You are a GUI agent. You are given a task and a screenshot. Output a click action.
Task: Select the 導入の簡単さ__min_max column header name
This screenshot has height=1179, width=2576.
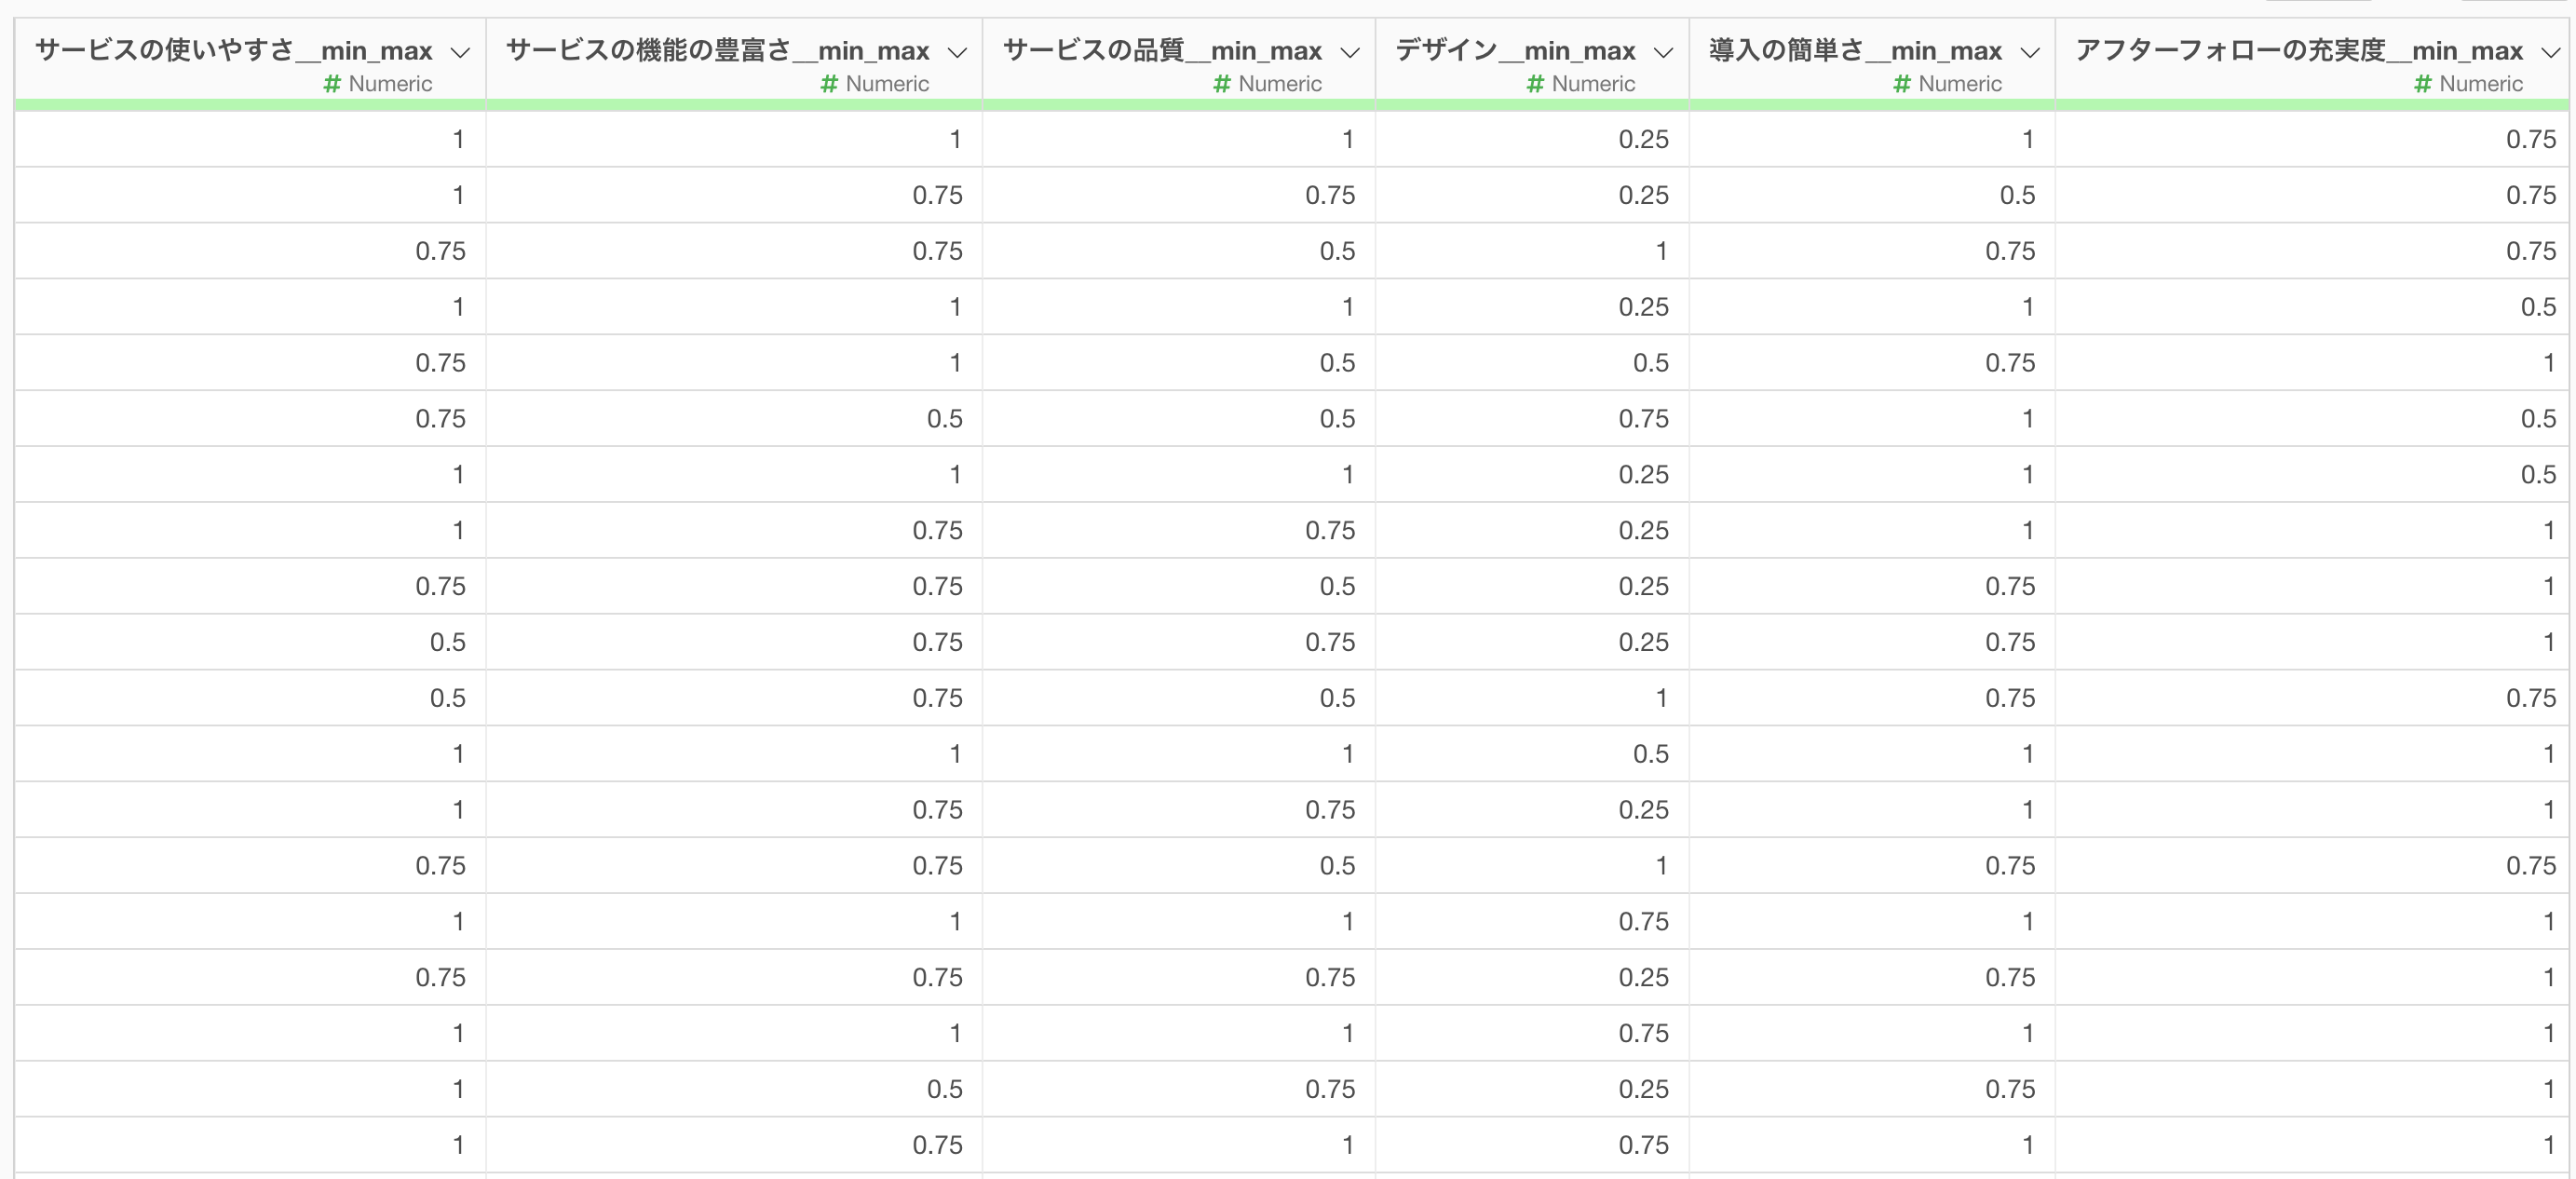click(x=1856, y=50)
